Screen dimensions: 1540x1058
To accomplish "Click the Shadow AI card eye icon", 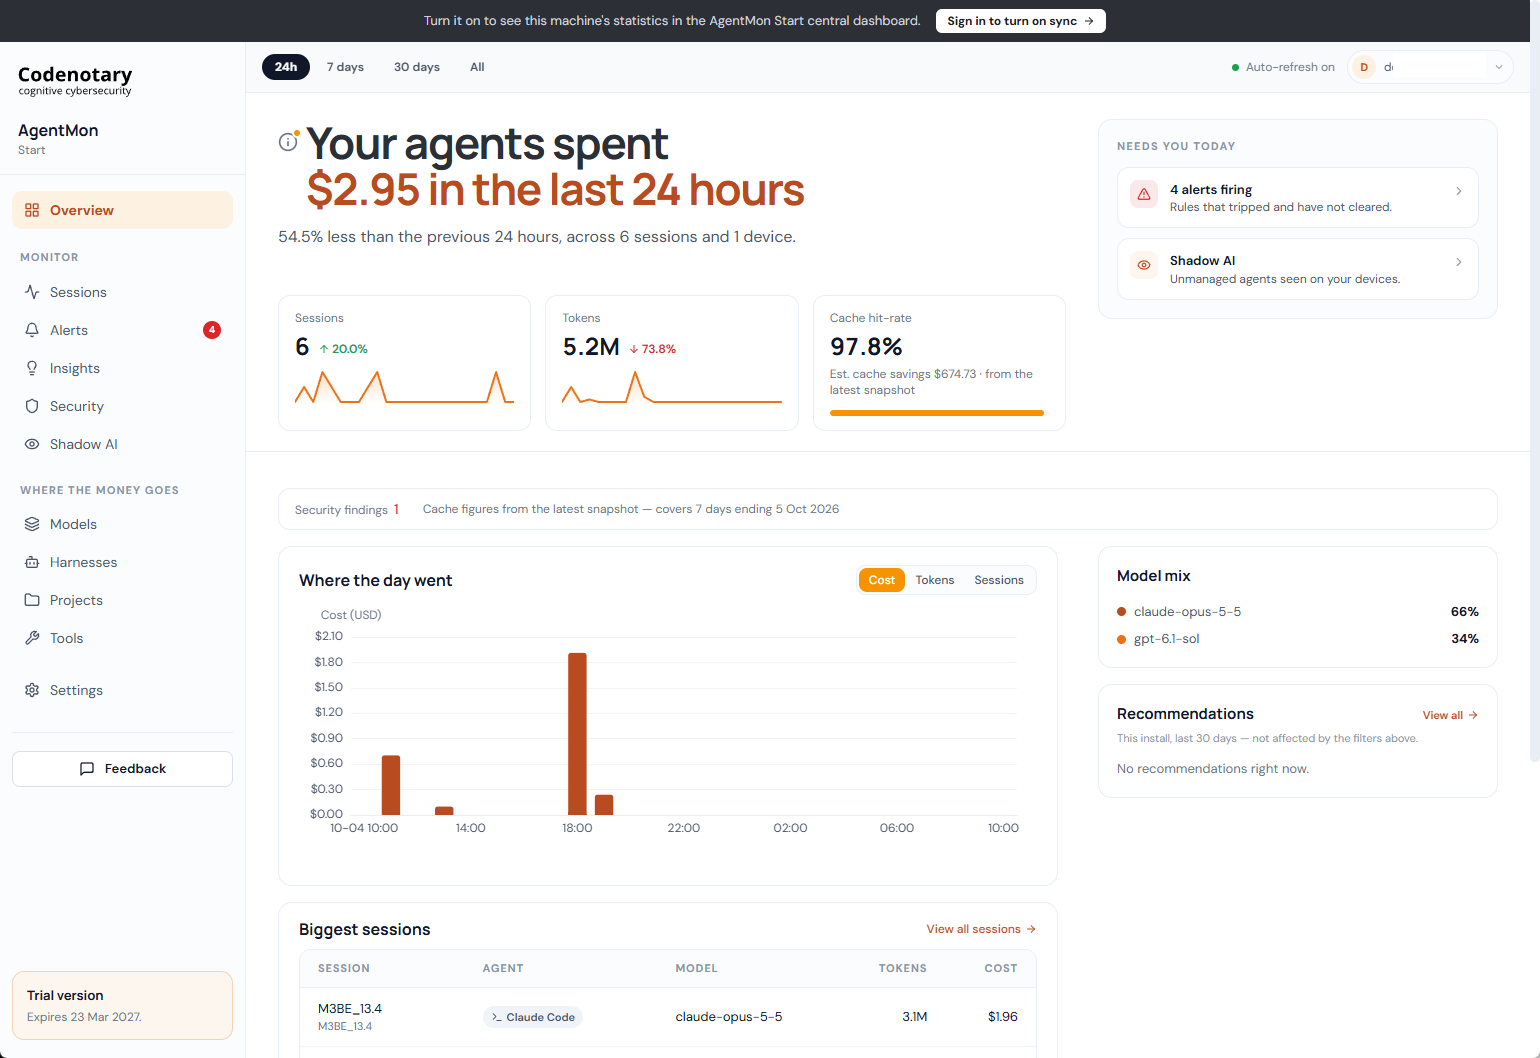I will click(x=1144, y=265).
